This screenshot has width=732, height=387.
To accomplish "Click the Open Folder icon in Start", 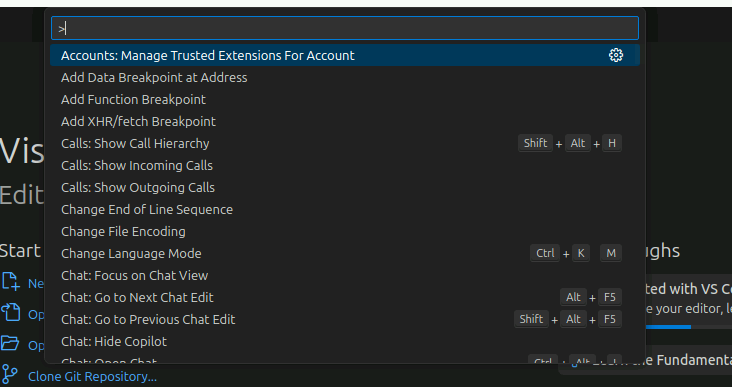I will point(10,344).
